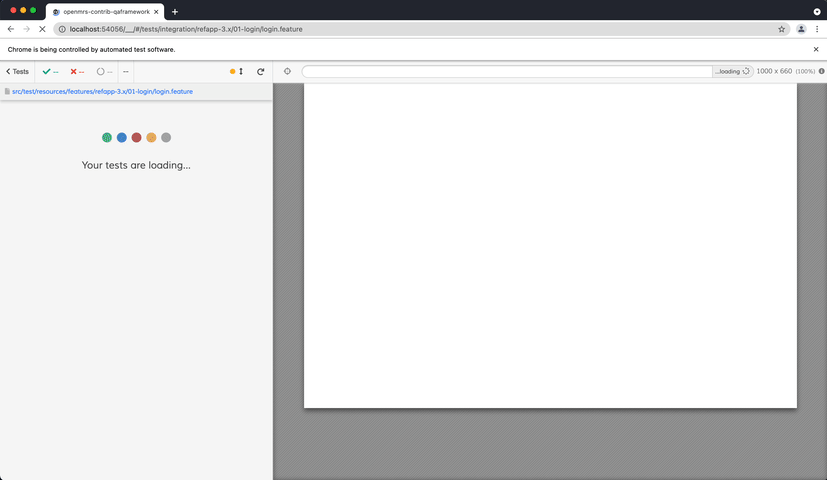Bookmark this page with the star icon
This screenshot has height=480, width=827.
coord(782,29)
